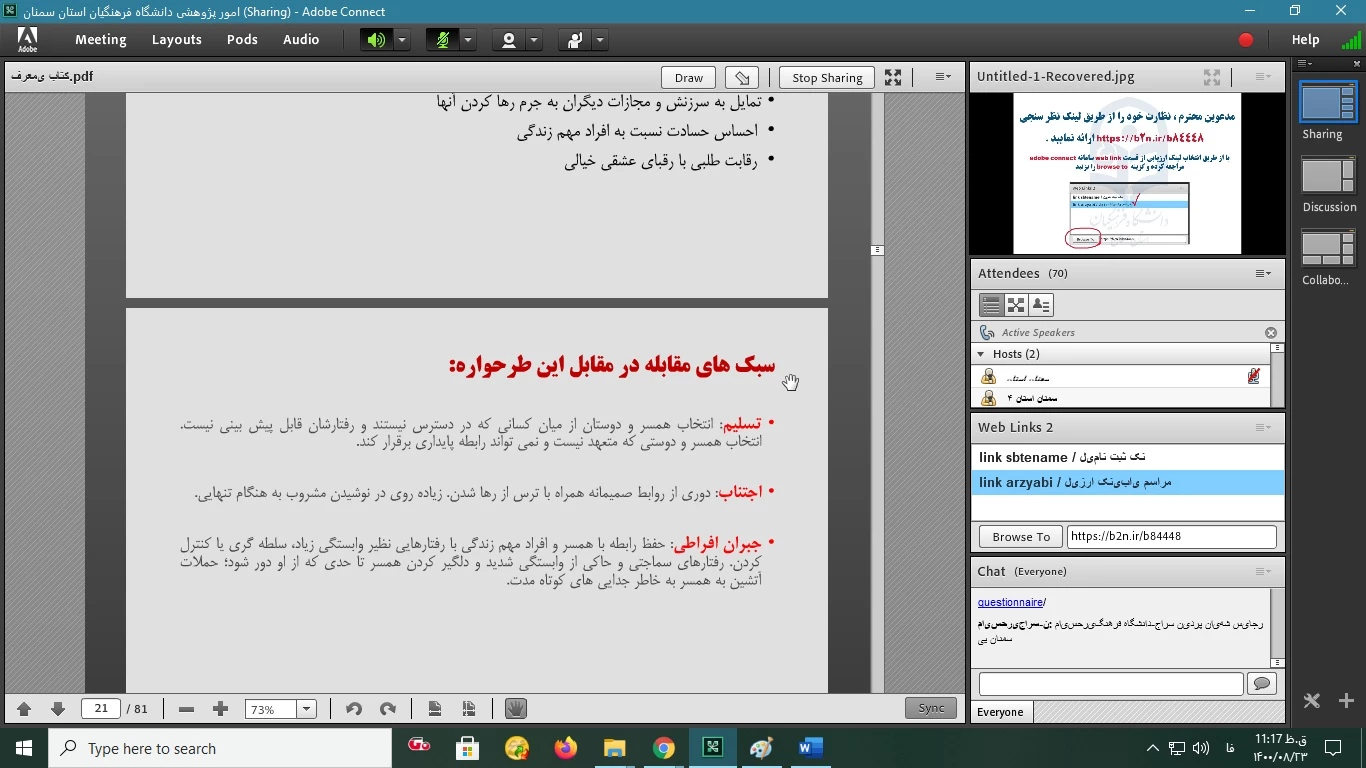This screenshot has width=1366, height=768.
Task: Toggle full screen for the share pod
Action: [x=893, y=78]
